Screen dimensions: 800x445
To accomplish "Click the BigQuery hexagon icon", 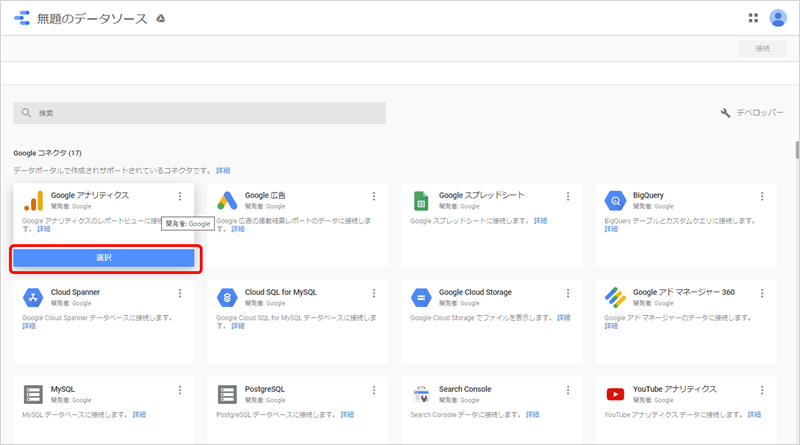I will coord(615,201).
